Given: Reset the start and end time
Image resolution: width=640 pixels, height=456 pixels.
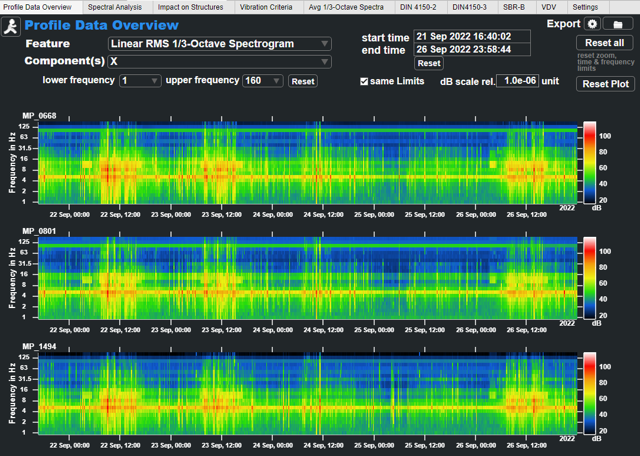Looking at the screenshot, I should 428,63.
